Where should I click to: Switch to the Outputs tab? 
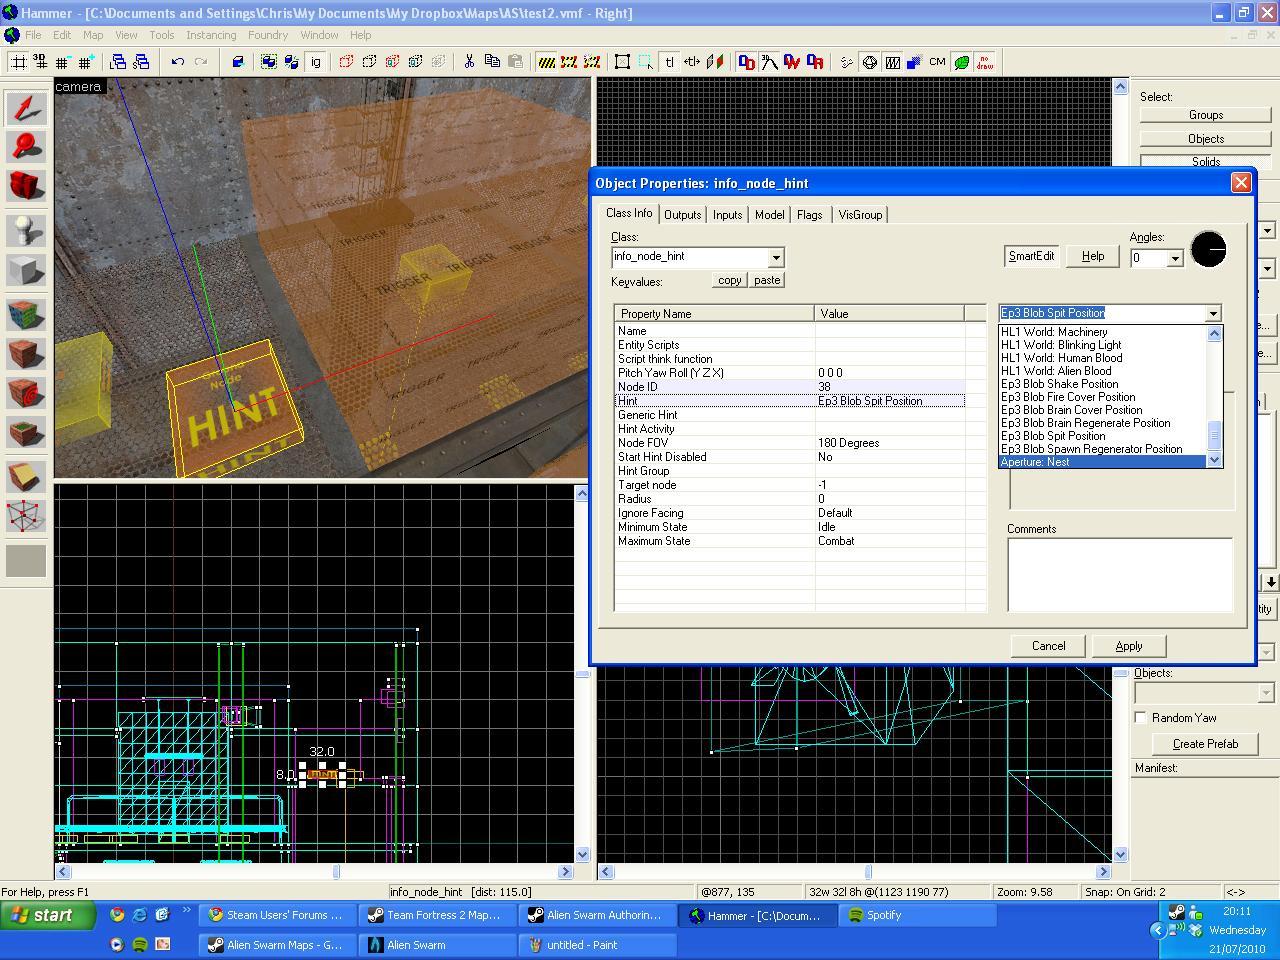click(682, 215)
